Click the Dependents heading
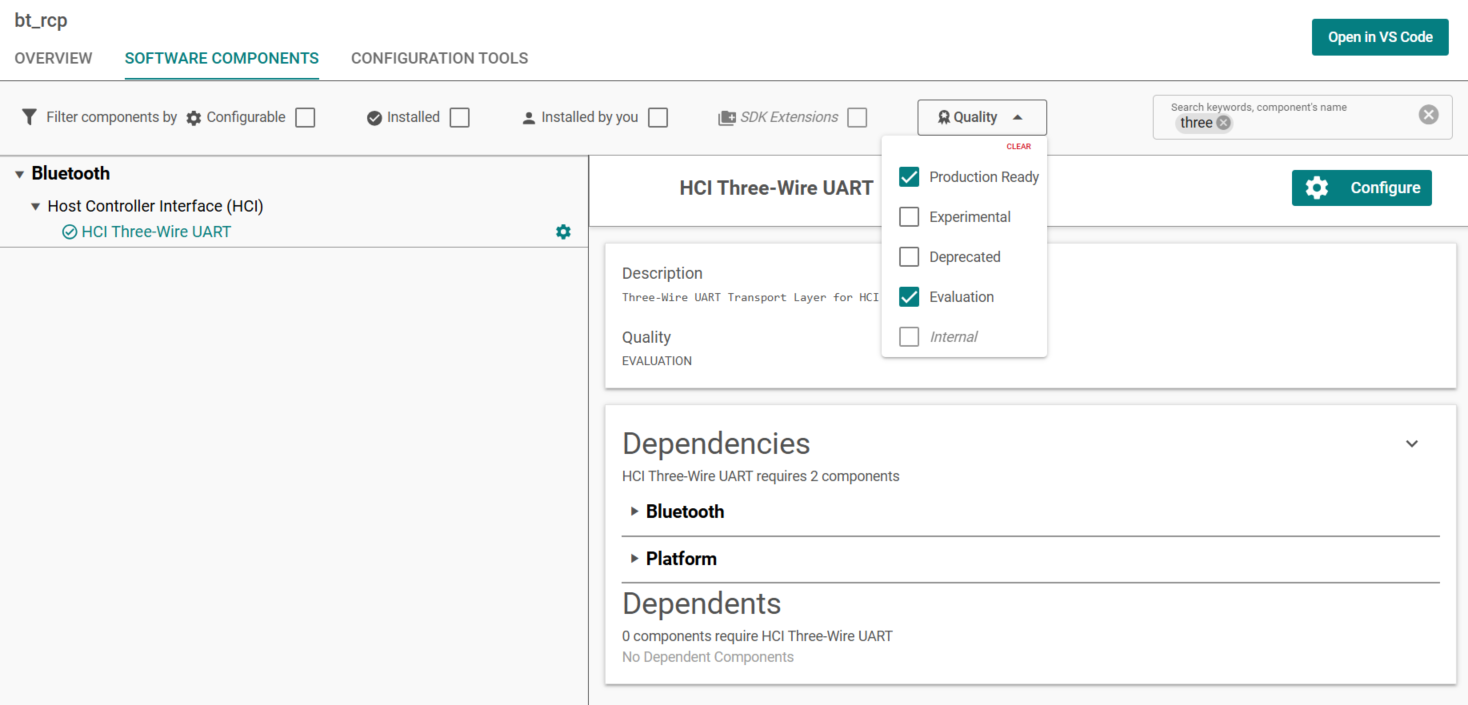 [702, 604]
